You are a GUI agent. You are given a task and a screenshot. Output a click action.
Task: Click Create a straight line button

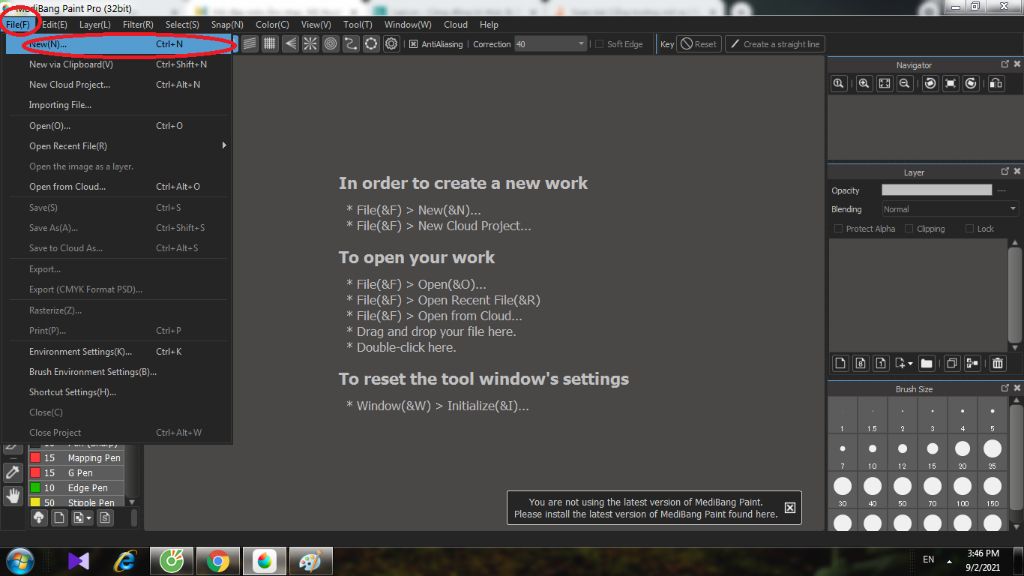tap(775, 44)
